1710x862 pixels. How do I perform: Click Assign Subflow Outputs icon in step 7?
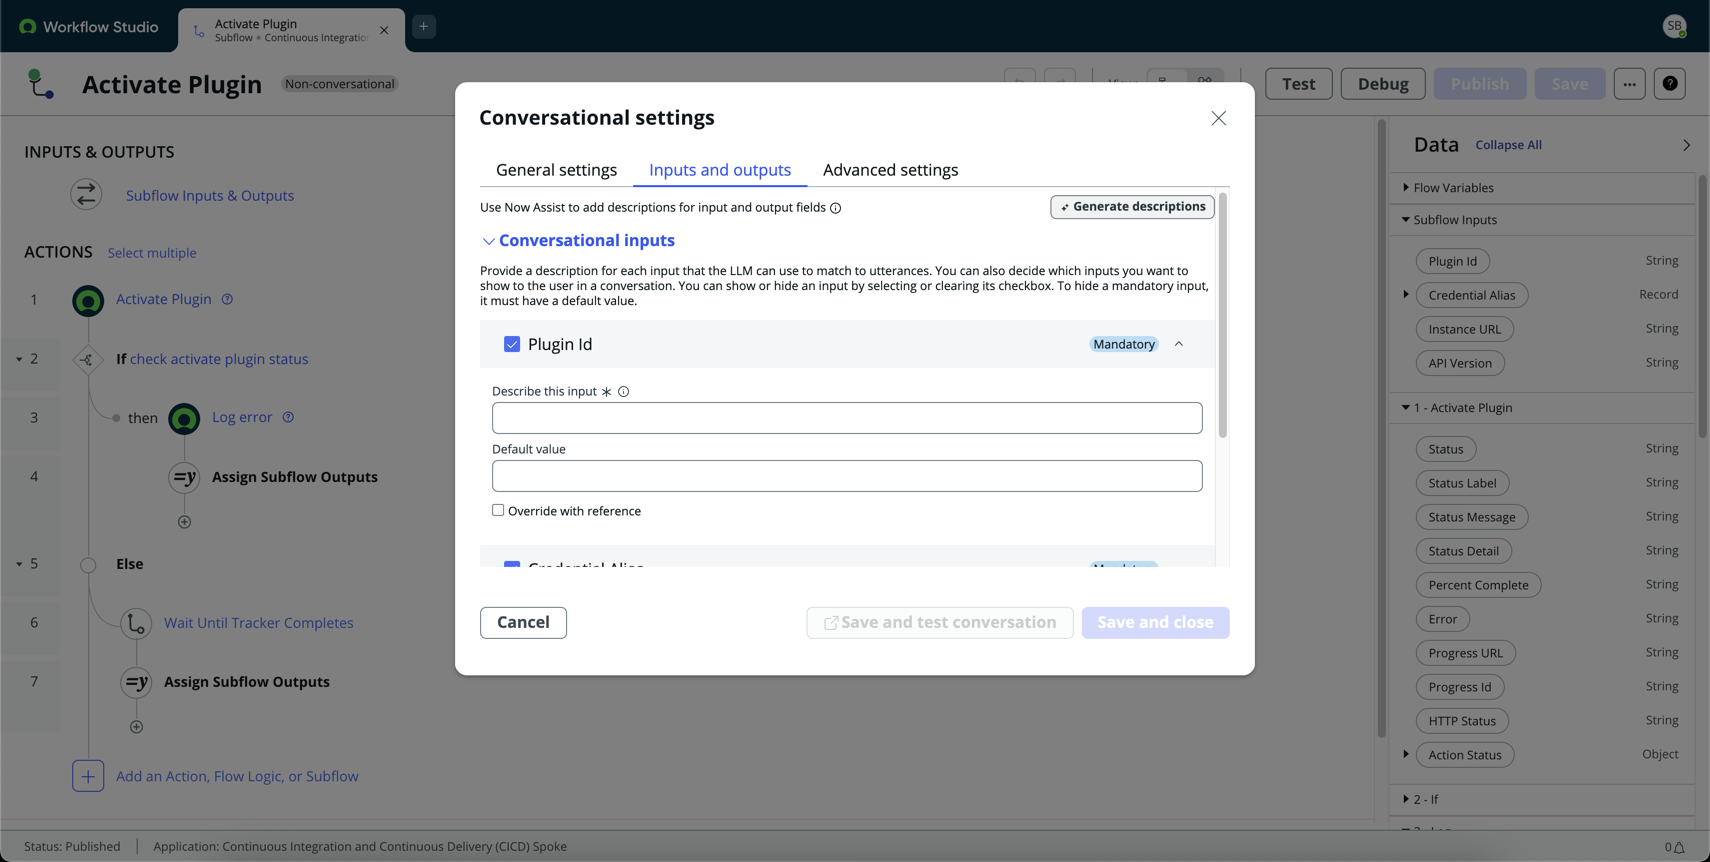tap(136, 682)
